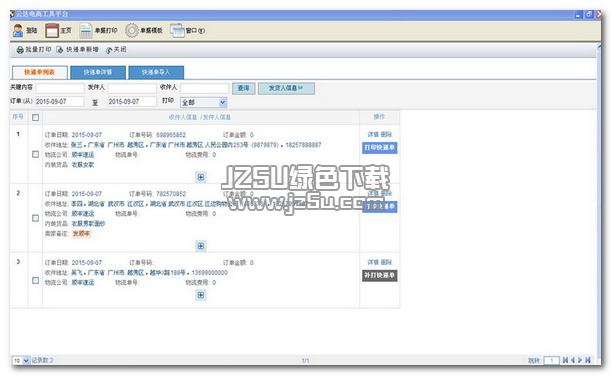Go to last page arrow icon
Image resolution: width=612 pixels, height=376 pixels.
coord(588,360)
